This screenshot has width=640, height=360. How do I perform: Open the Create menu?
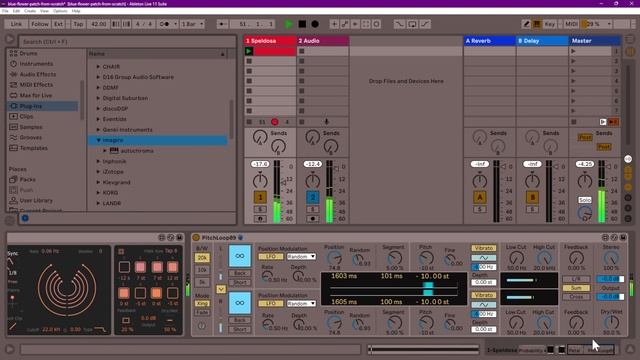30,11
